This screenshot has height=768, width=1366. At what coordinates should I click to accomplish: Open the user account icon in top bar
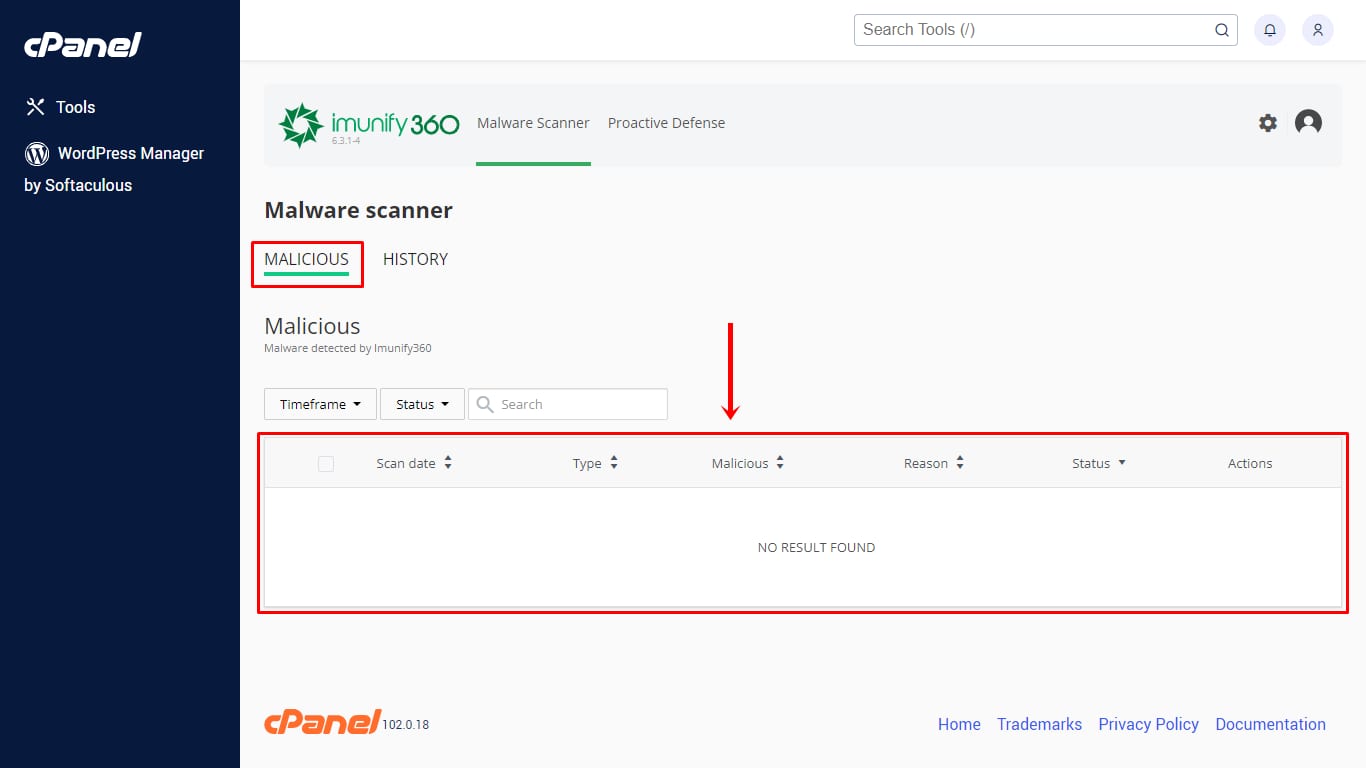point(1318,30)
